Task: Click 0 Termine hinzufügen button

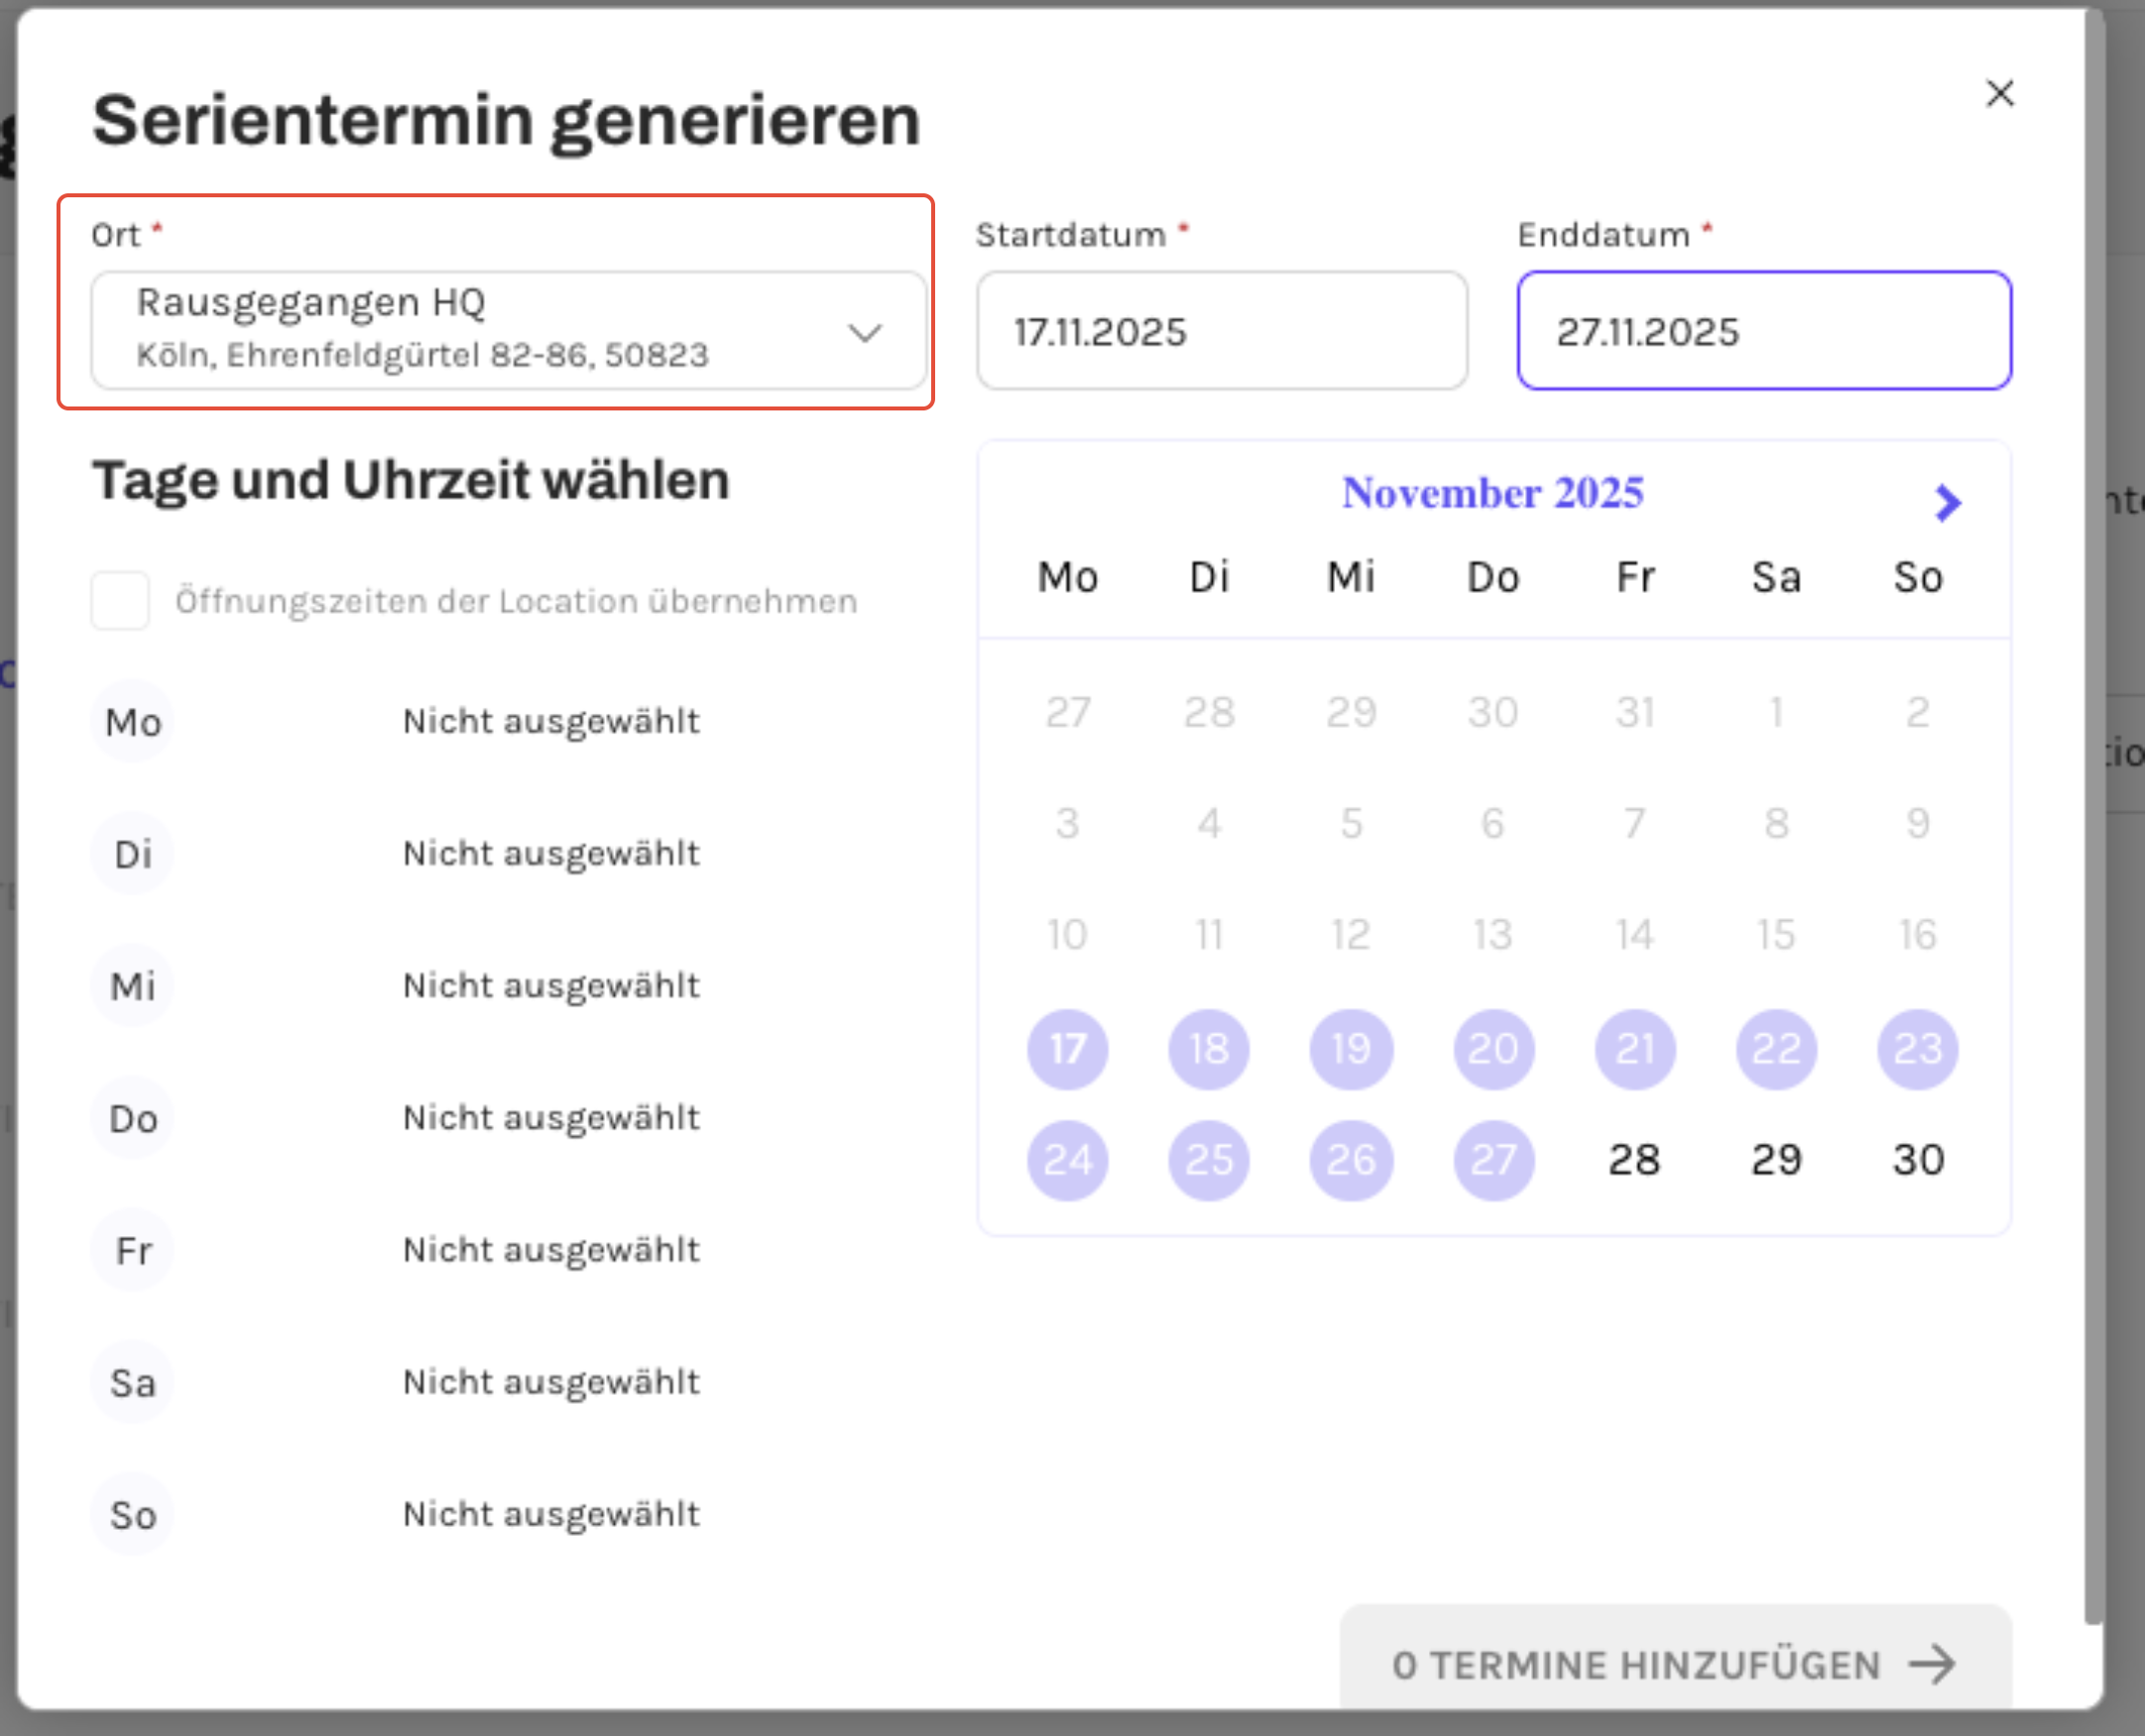Action: [x=1675, y=1664]
